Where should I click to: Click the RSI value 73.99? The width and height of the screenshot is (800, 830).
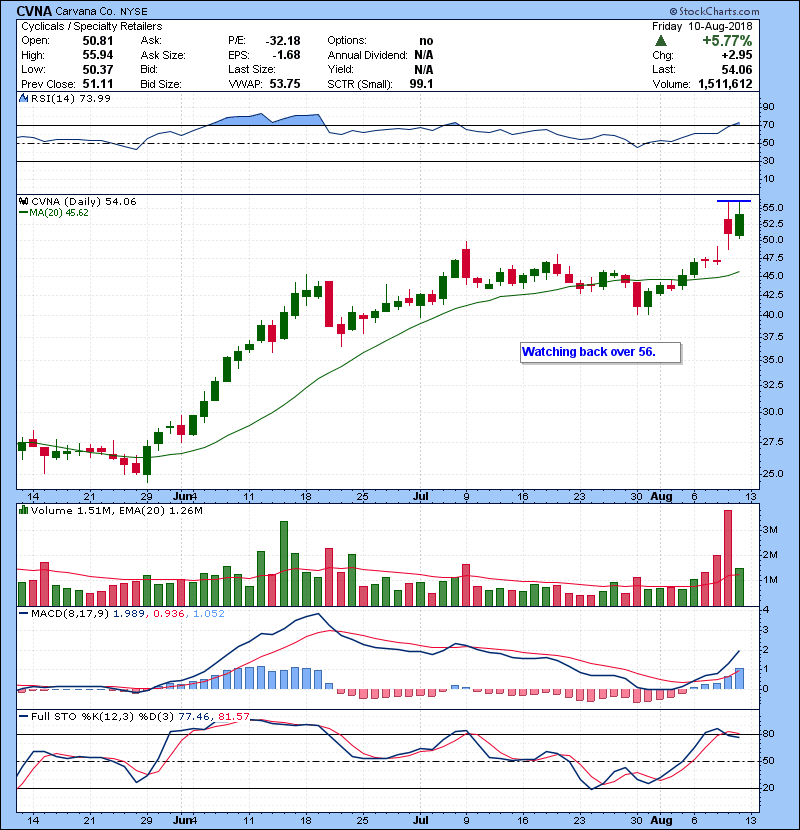tap(93, 98)
